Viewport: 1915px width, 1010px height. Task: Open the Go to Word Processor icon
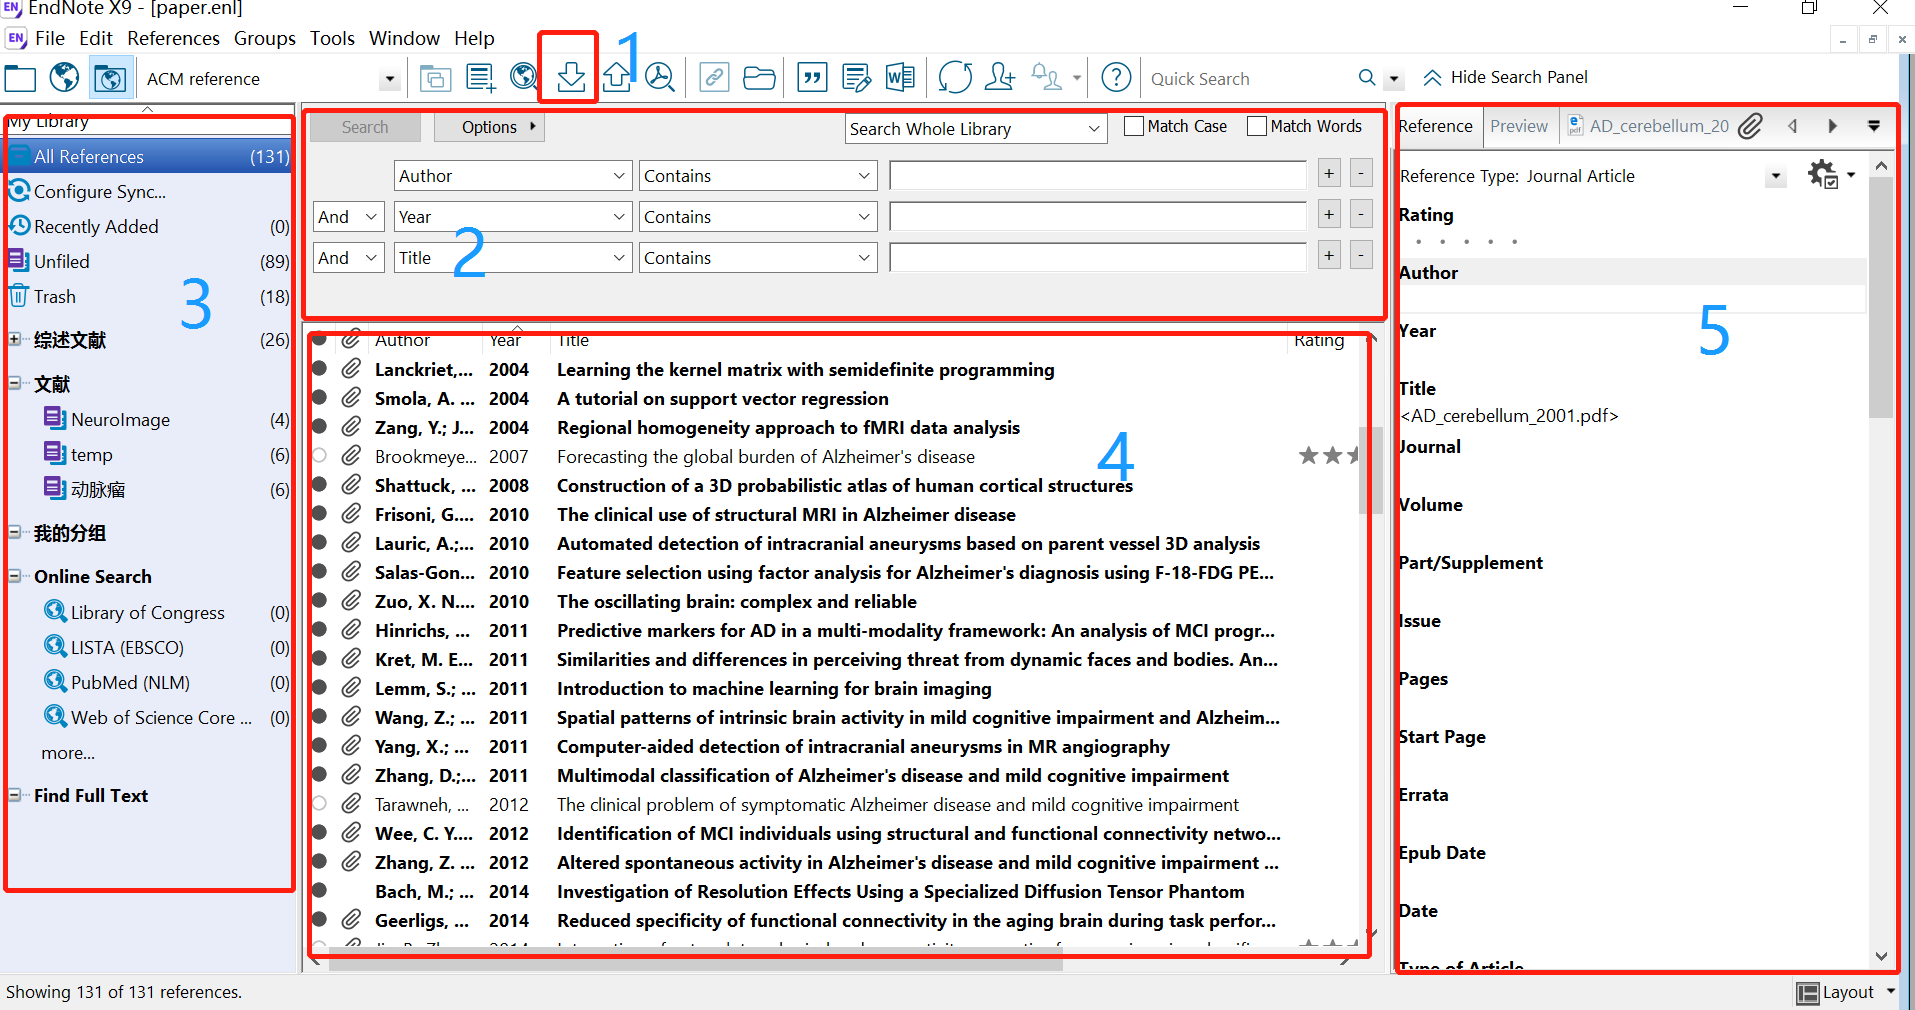pos(899,77)
